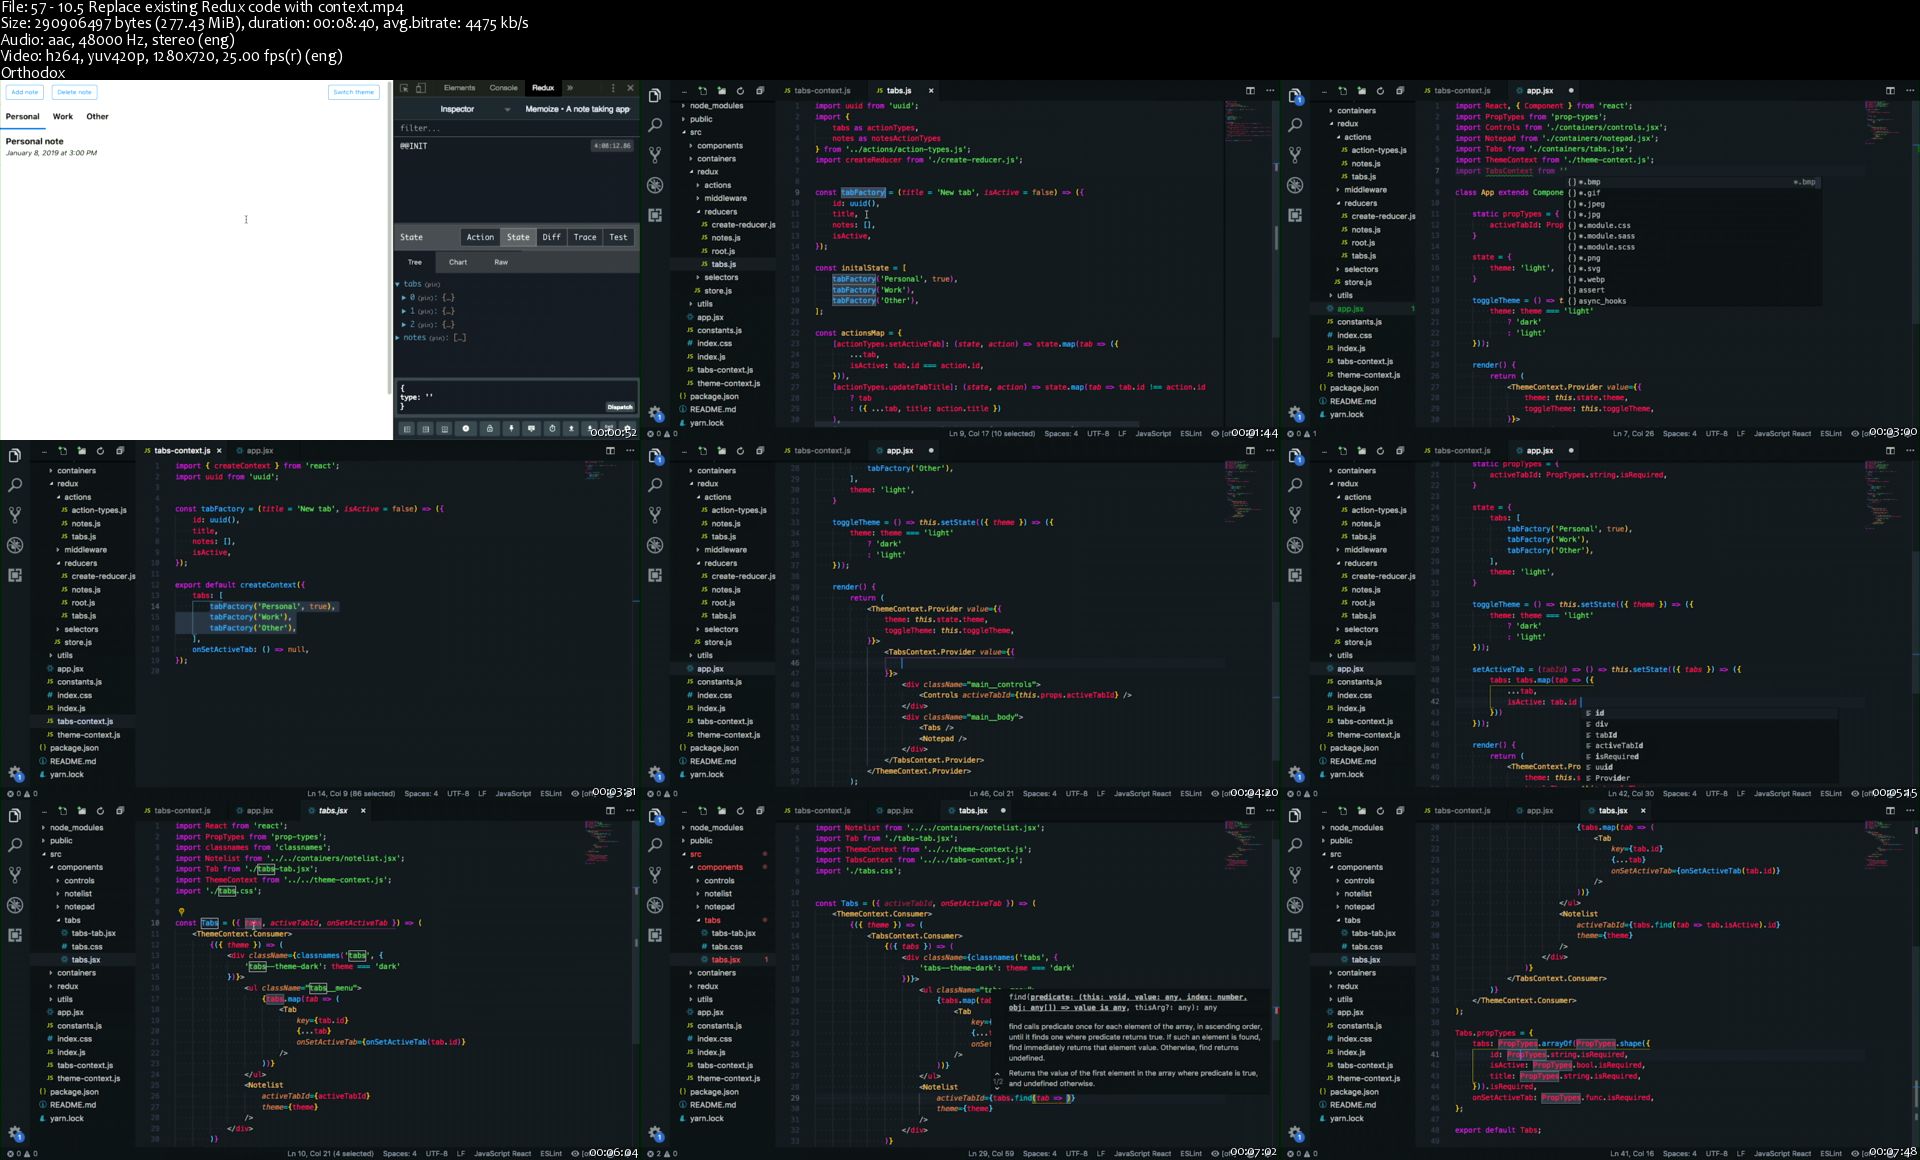Toggle the pause recording button in Redux toolbar
The width and height of the screenshot is (1920, 1160).
465,428
